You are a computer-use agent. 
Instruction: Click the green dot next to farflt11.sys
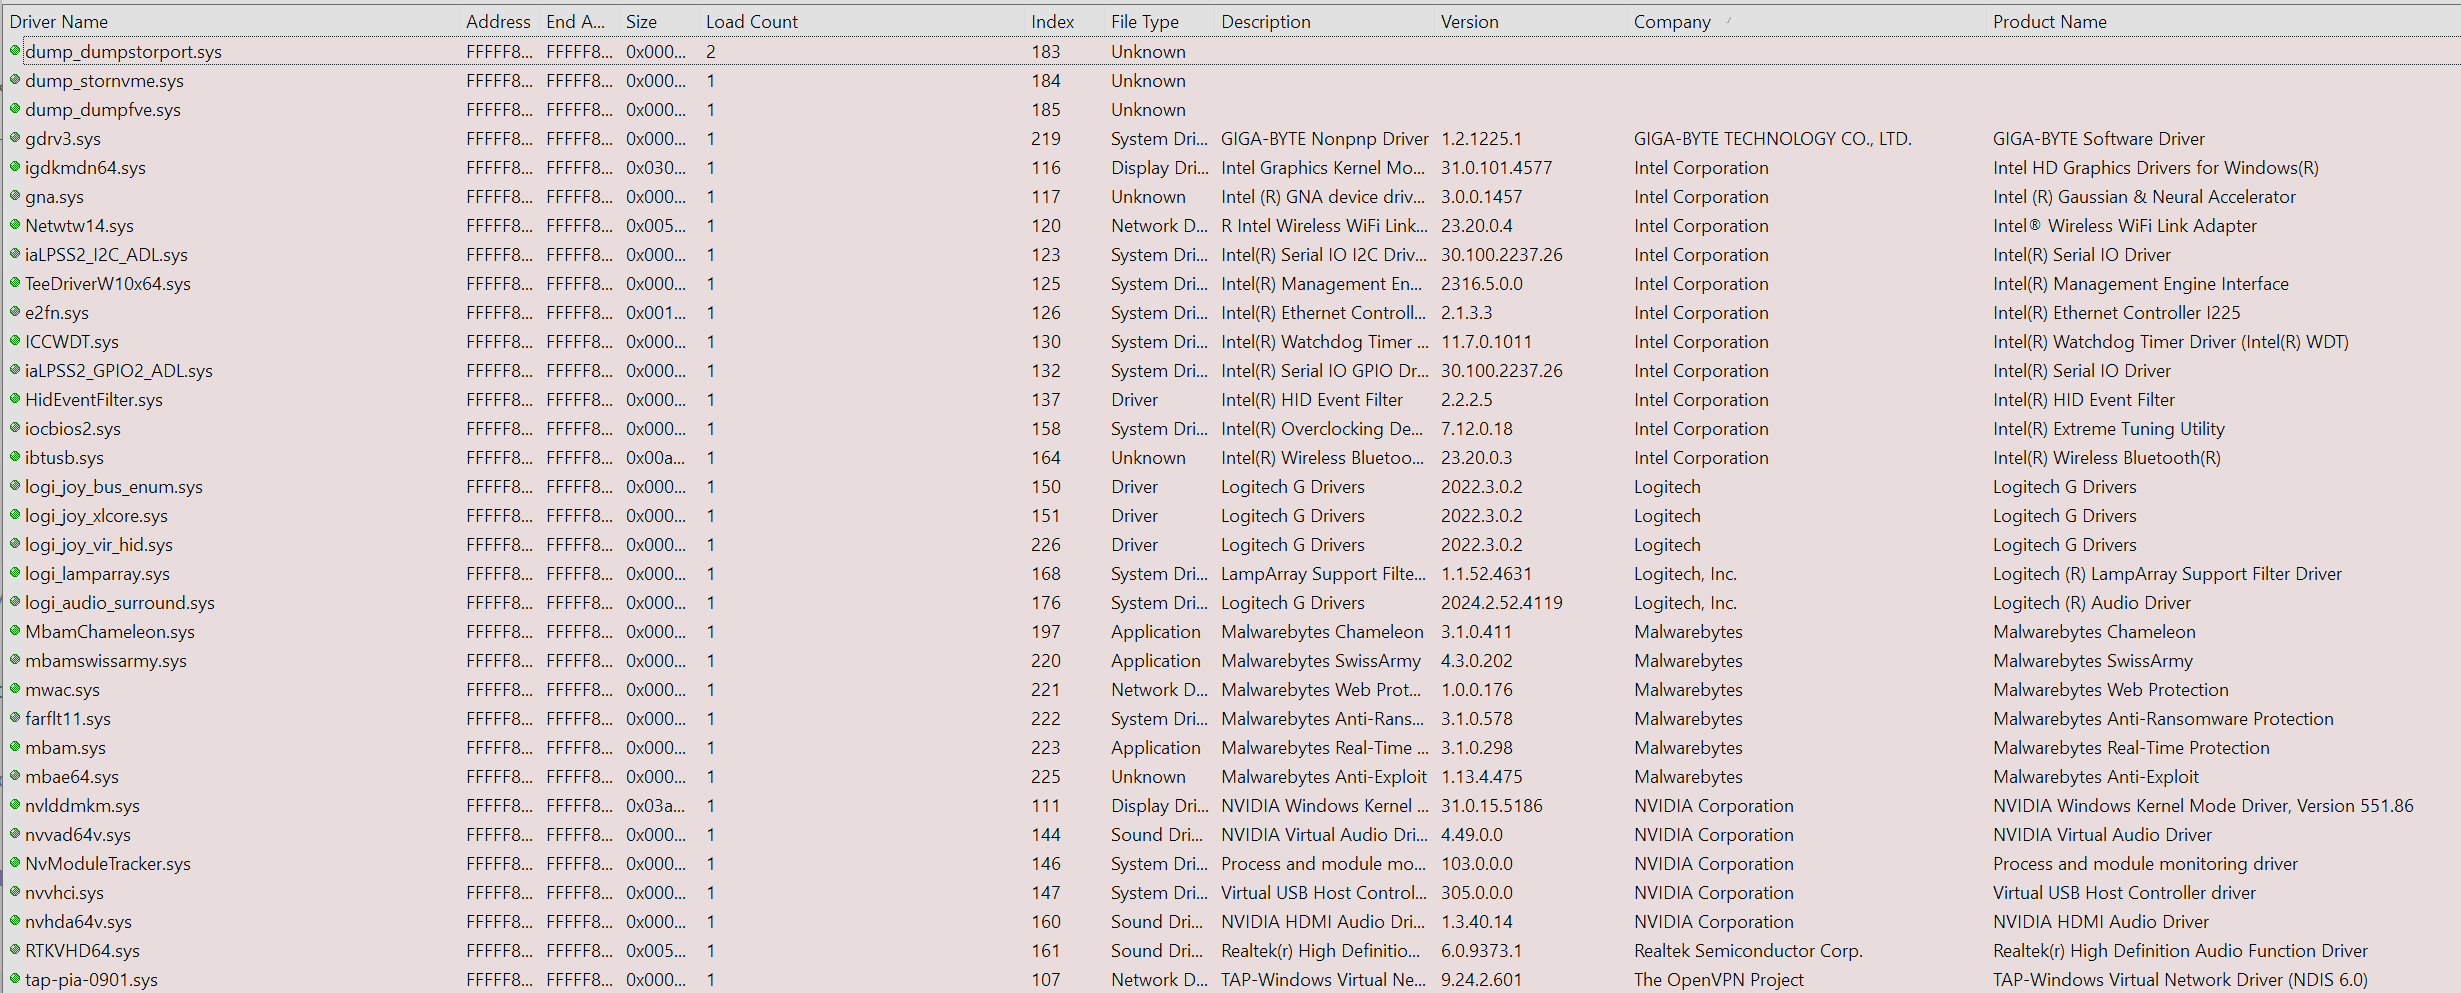pyautogui.click(x=15, y=717)
